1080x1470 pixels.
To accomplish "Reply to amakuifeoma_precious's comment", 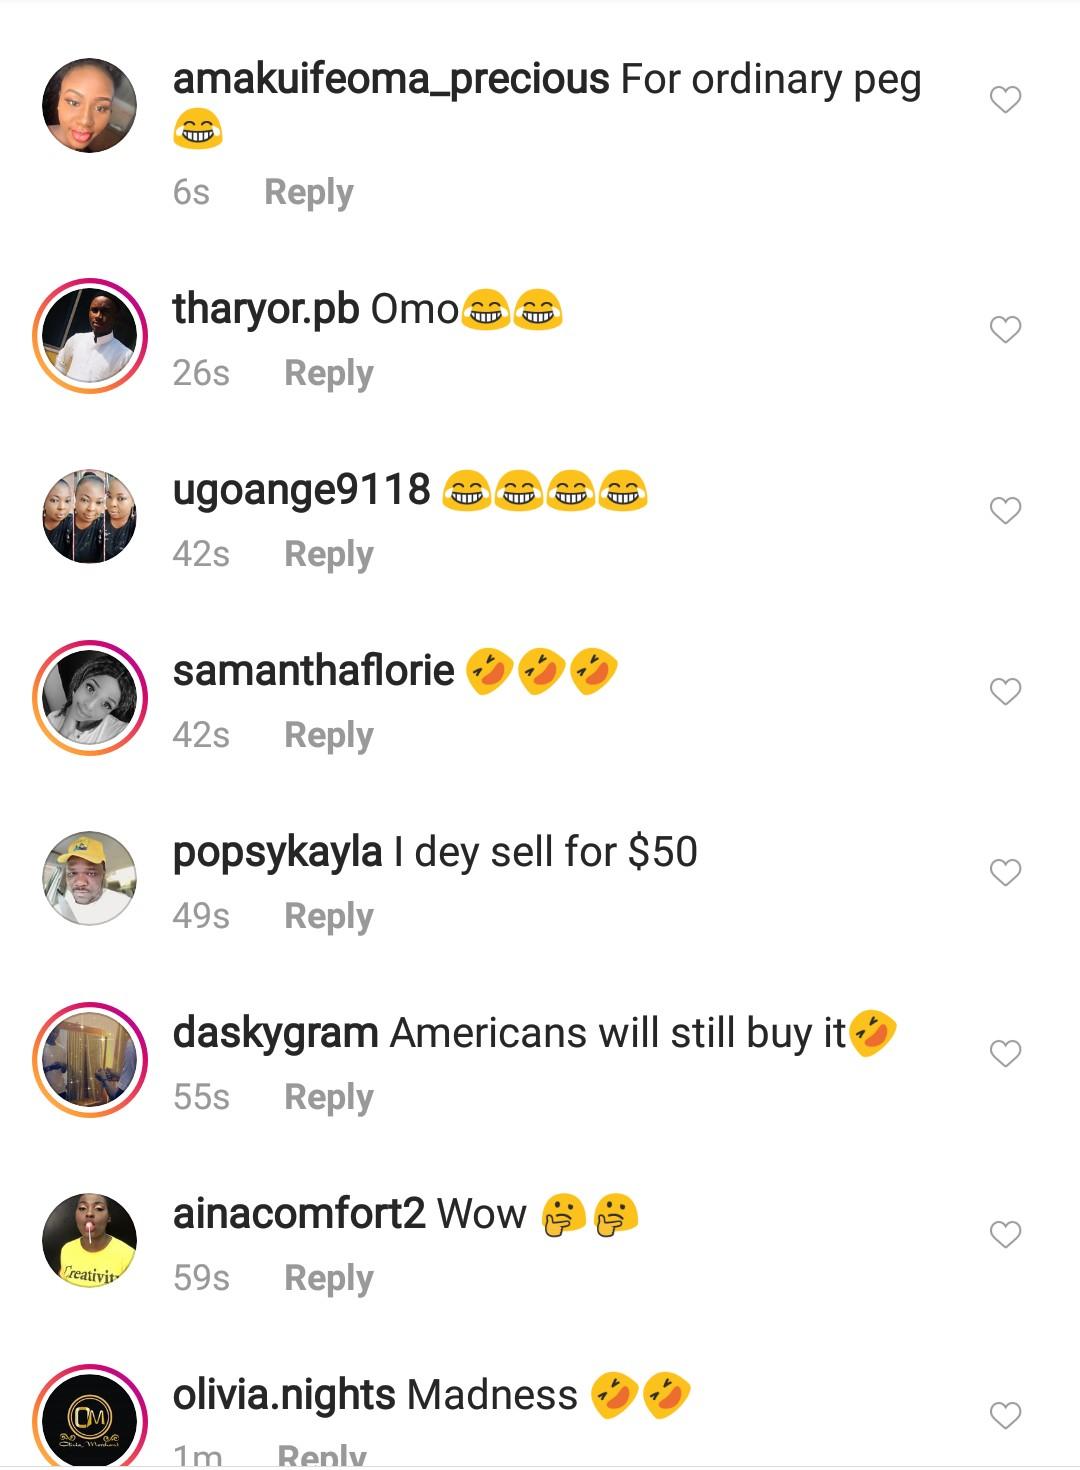I will (x=308, y=192).
